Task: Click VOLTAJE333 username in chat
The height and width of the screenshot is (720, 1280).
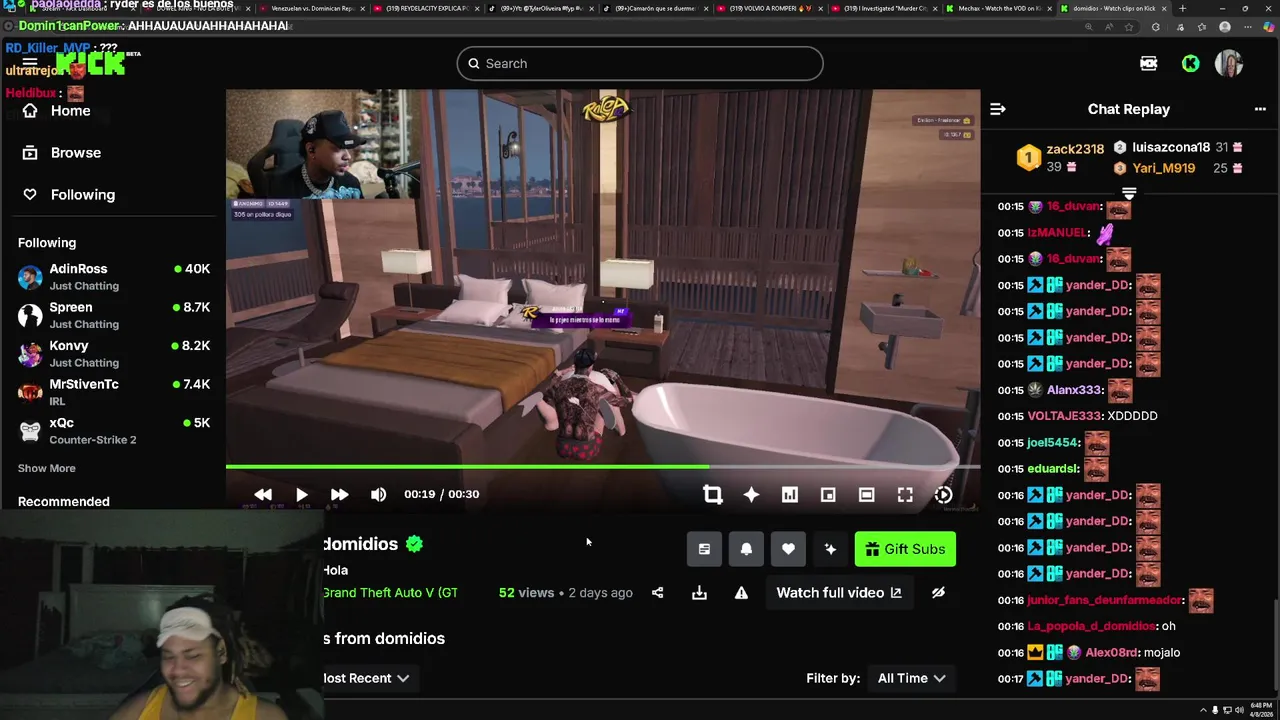Action: pos(1064,416)
